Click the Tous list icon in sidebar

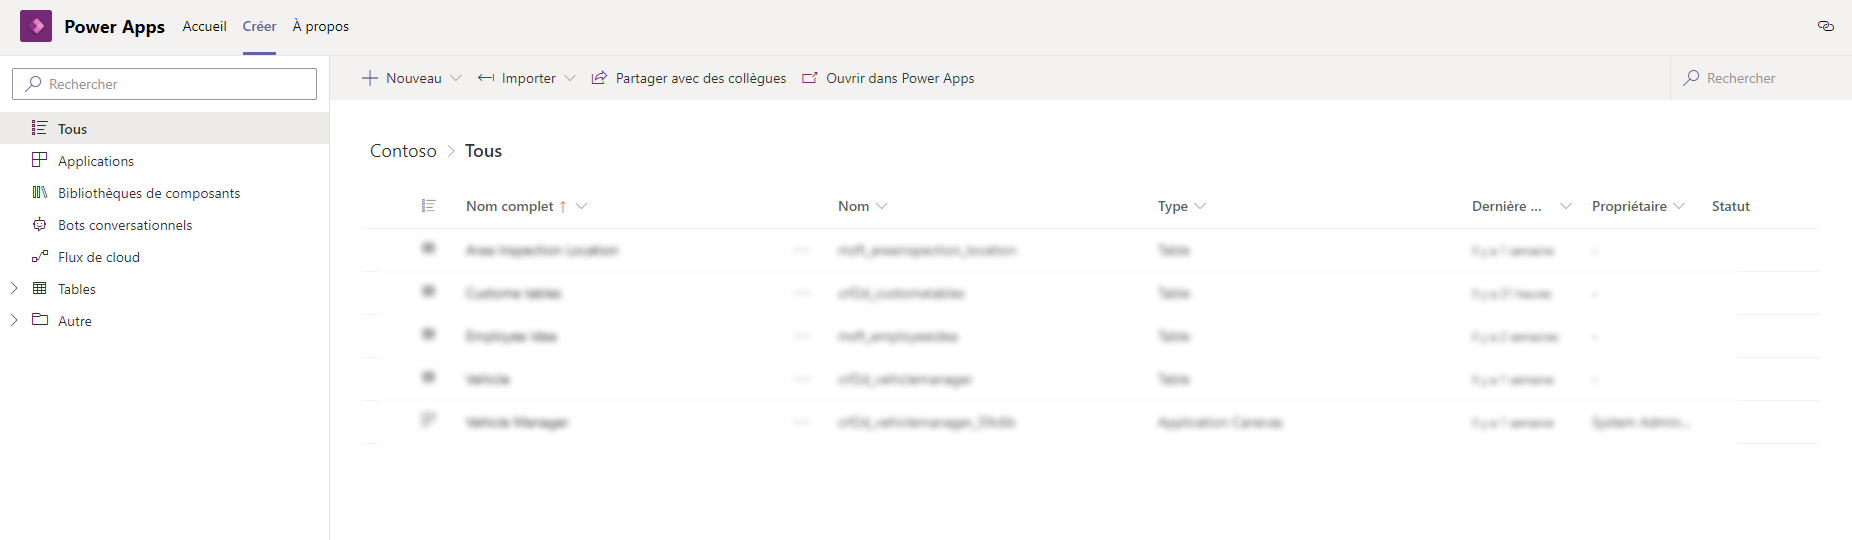(39, 128)
